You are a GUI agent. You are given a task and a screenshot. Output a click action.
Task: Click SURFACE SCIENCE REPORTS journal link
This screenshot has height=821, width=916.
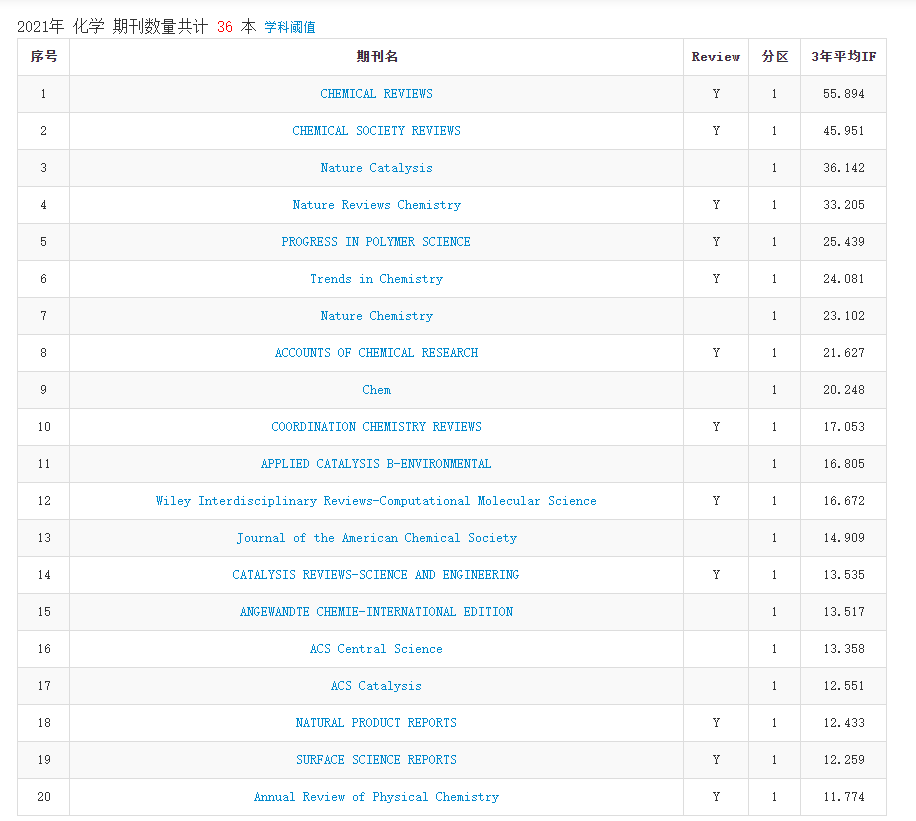click(376, 760)
